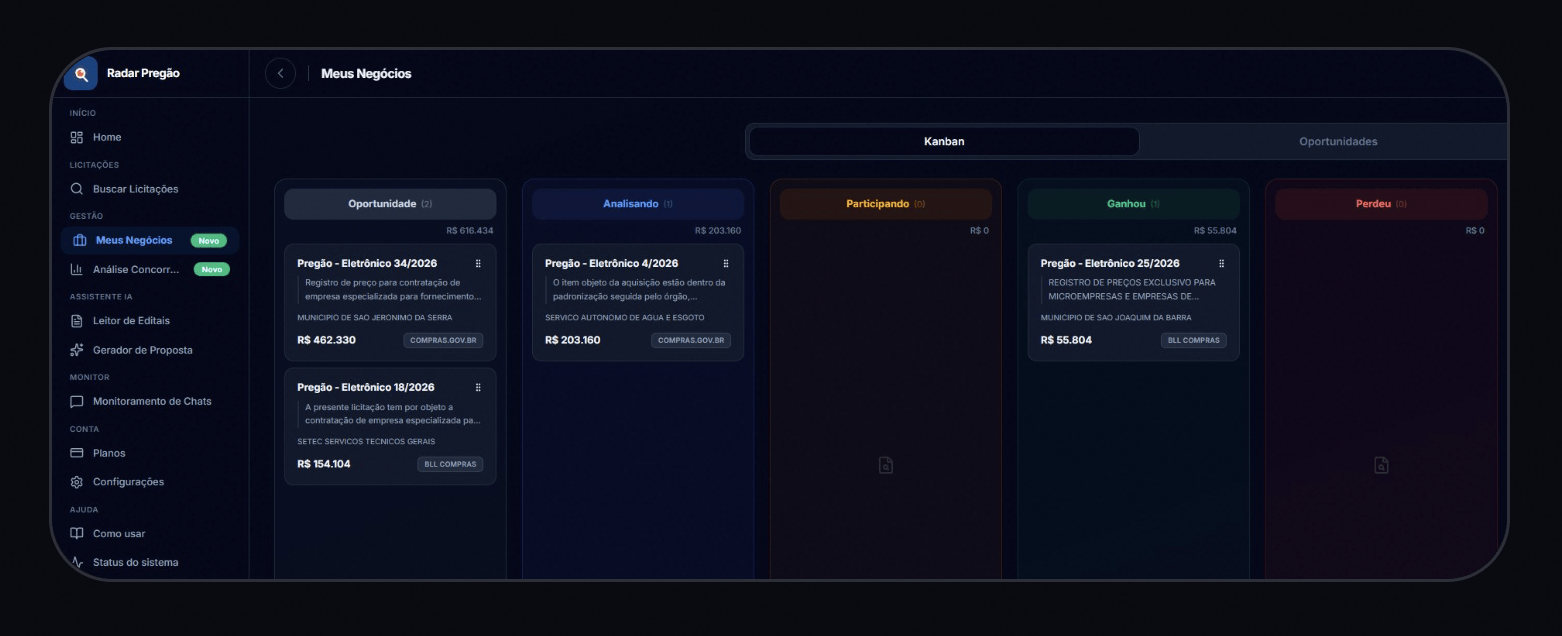Open the drag handle on Pregão Eletrônico 34/2026

[x=478, y=264]
